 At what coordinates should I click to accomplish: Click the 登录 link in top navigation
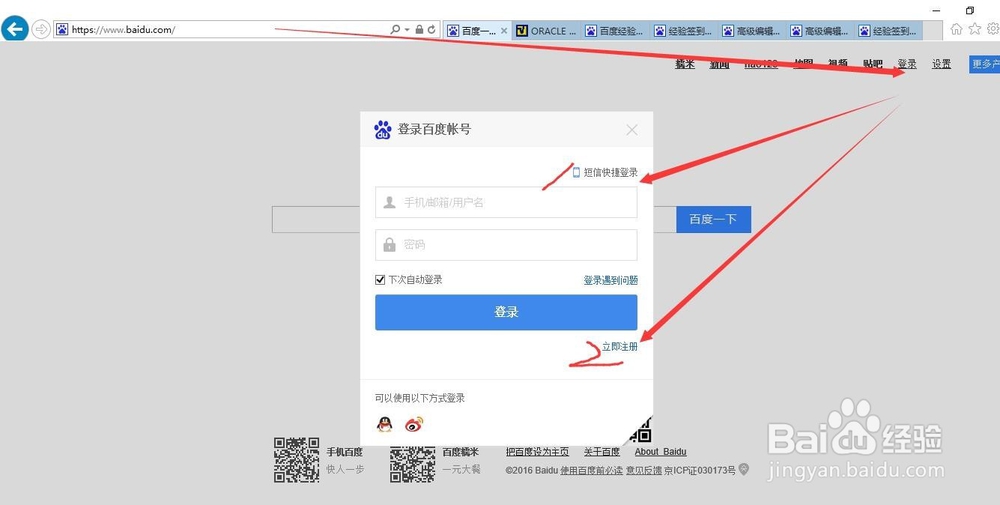(x=907, y=64)
